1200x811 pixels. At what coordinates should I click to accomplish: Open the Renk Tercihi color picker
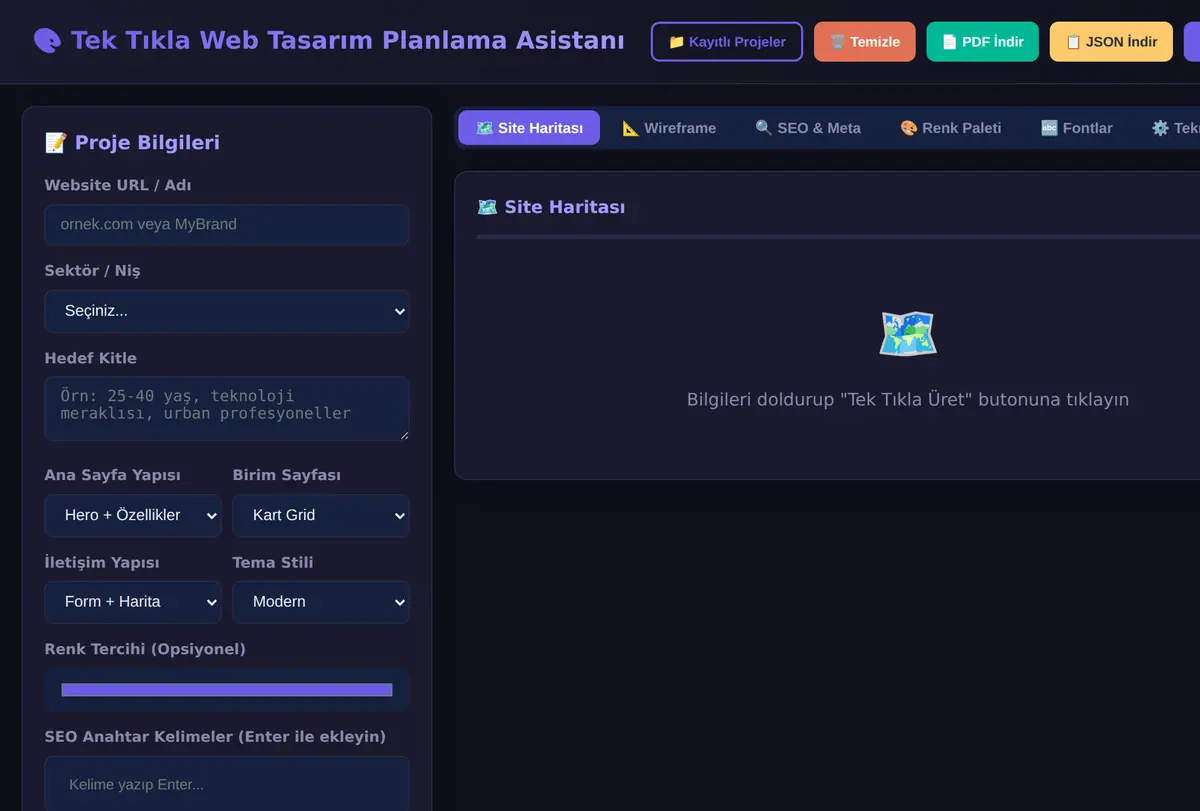click(227, 690)
